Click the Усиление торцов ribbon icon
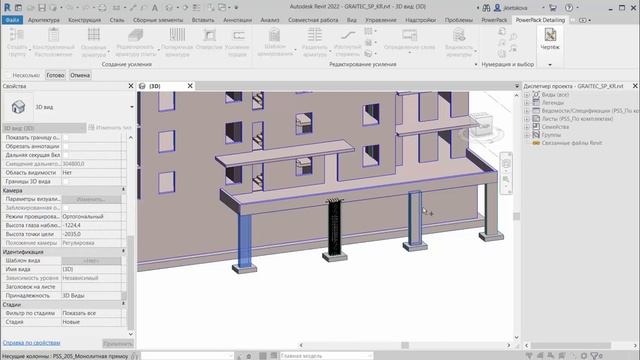Viewport: 640px width, 360px height. tap(238, 35)
